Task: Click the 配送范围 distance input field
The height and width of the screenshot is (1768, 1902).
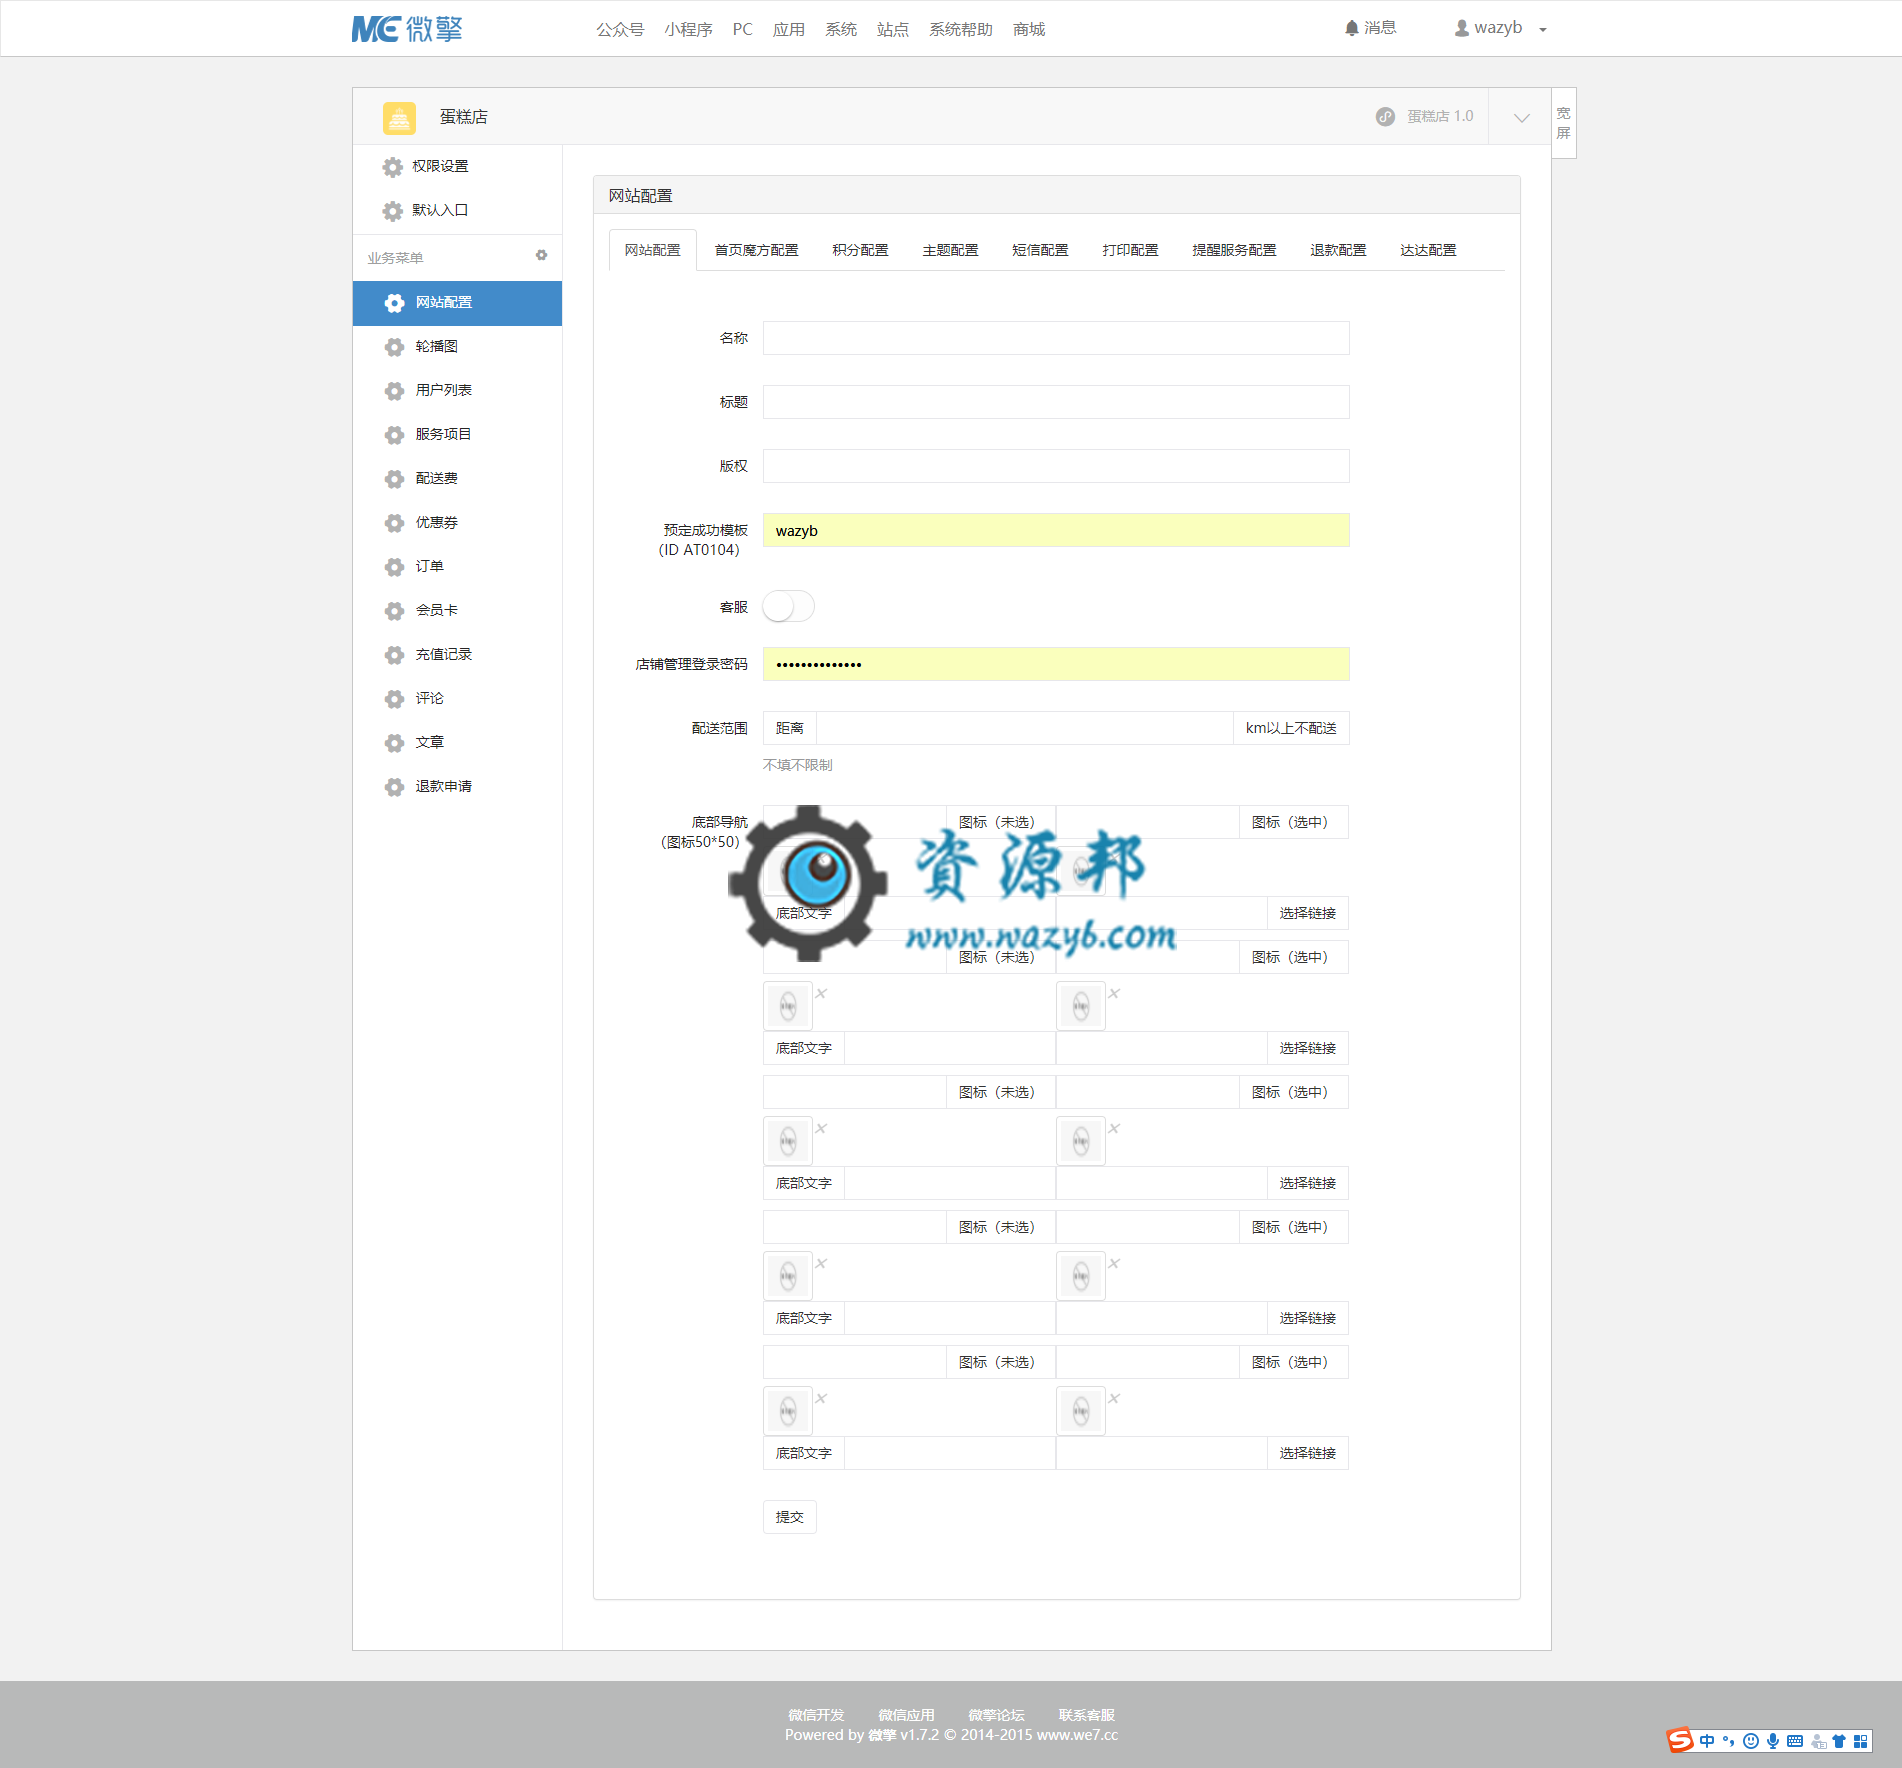Action: pos(1024,728)
